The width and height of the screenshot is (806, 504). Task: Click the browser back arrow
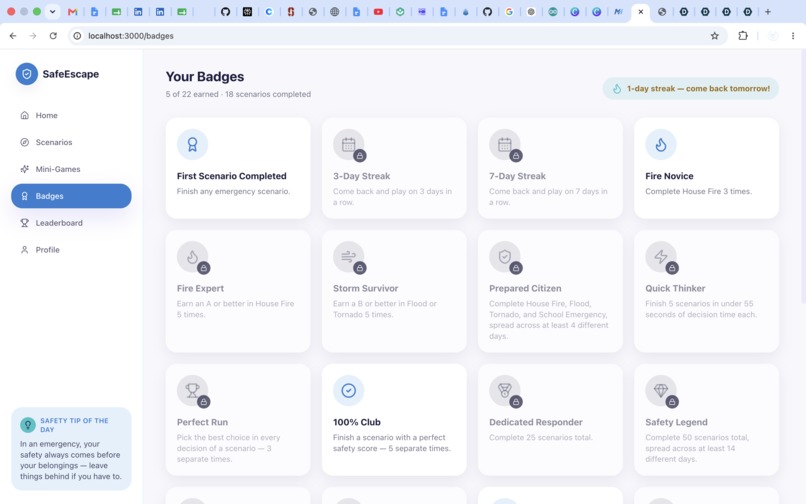point(13,36)
